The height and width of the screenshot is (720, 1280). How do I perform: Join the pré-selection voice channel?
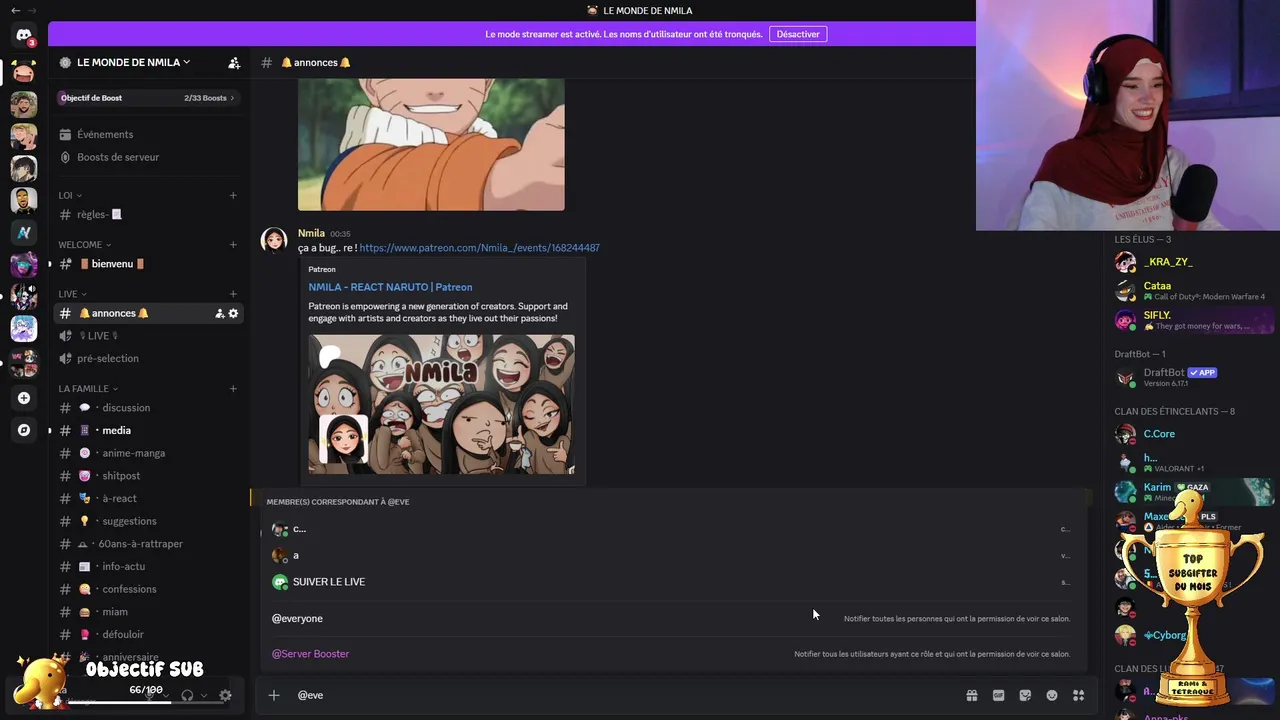[x=150, y=358]
